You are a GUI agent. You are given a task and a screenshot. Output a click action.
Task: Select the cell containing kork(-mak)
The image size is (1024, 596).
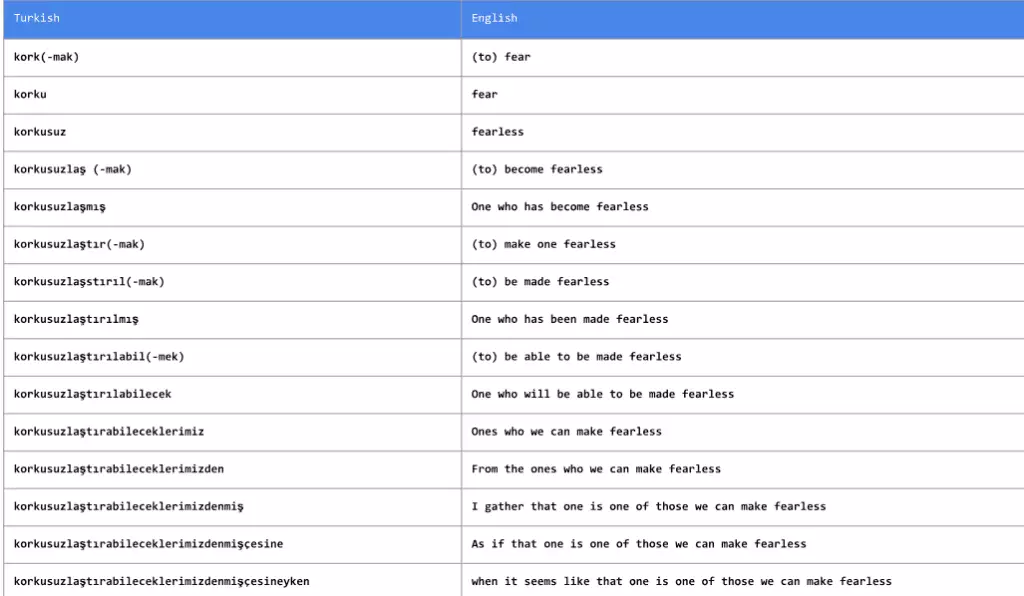232,57
